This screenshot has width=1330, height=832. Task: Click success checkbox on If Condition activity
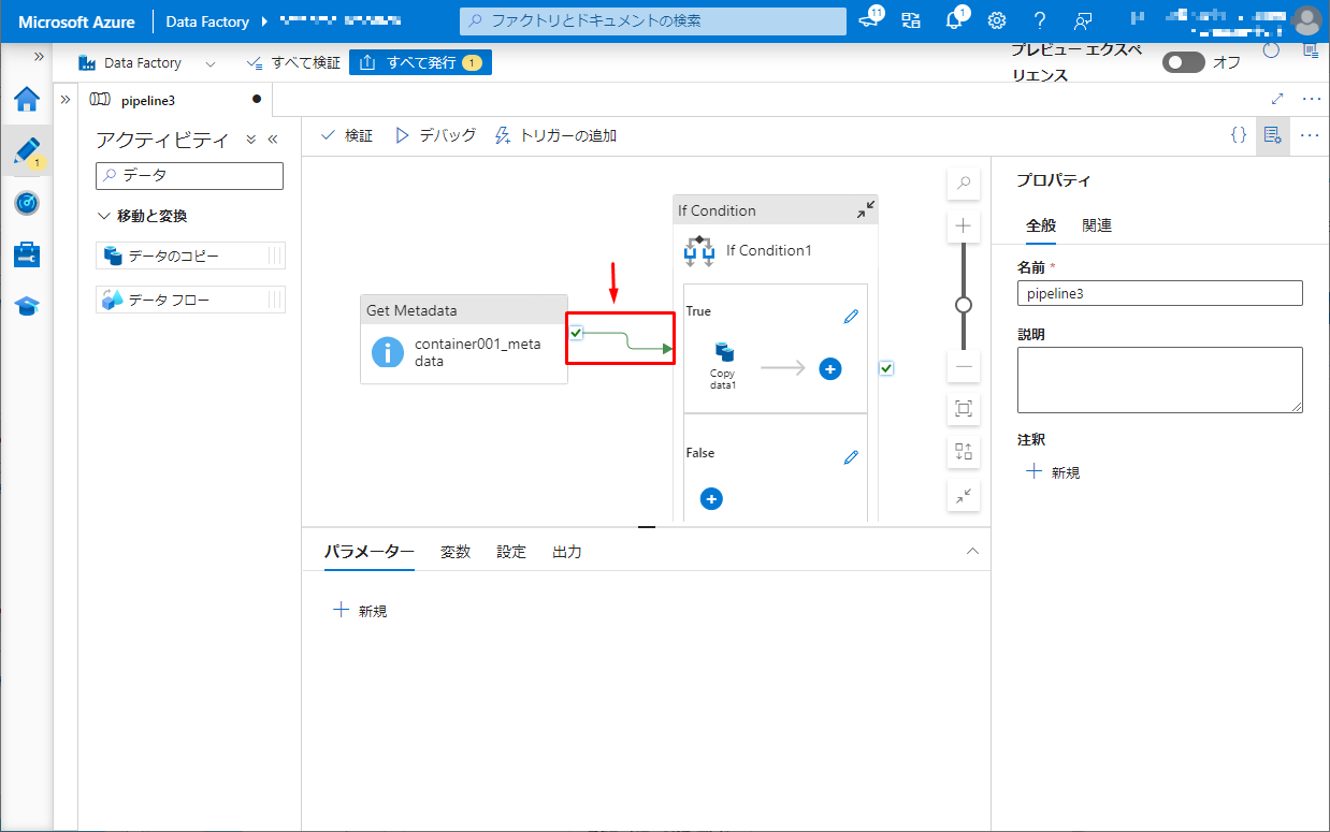(886, 368)
